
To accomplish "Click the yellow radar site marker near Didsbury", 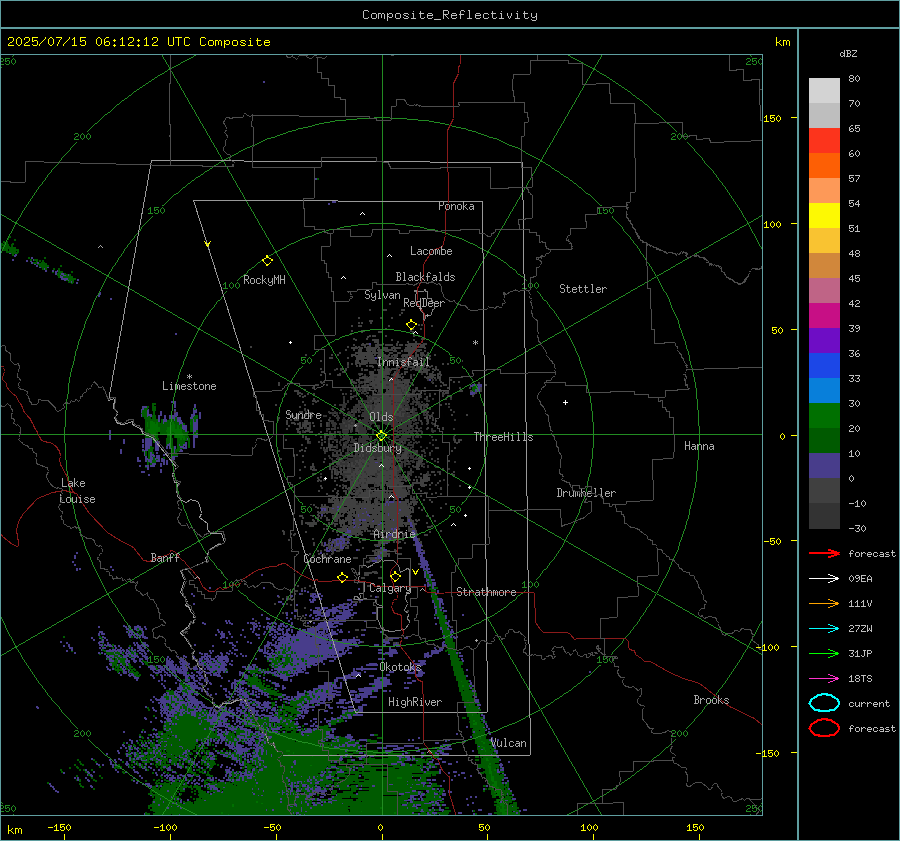I will click(x=381, y=436).
